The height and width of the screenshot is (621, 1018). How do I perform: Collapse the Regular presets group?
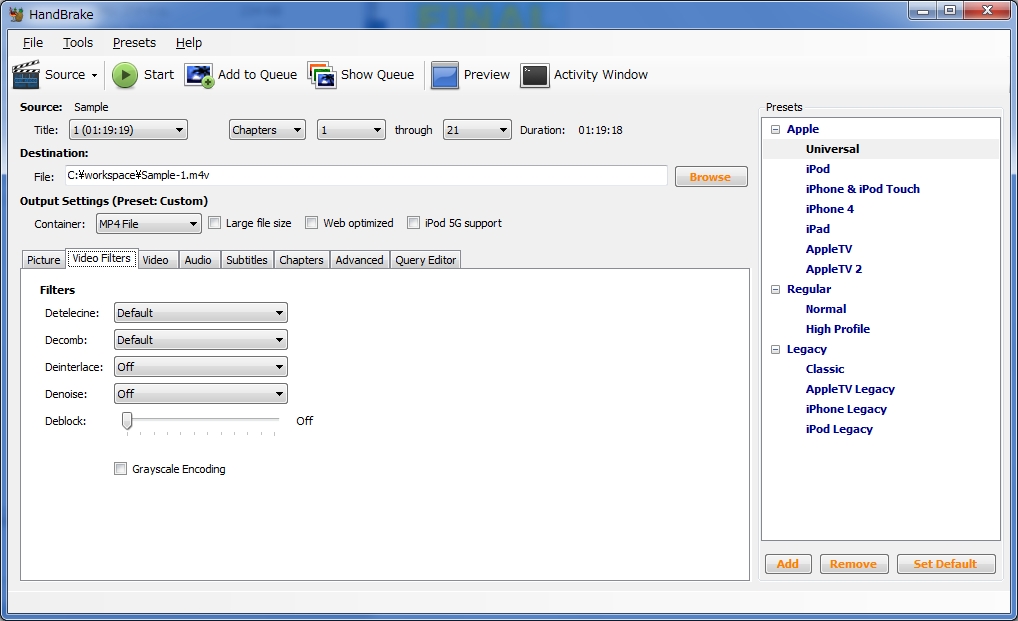pos(775,289)
